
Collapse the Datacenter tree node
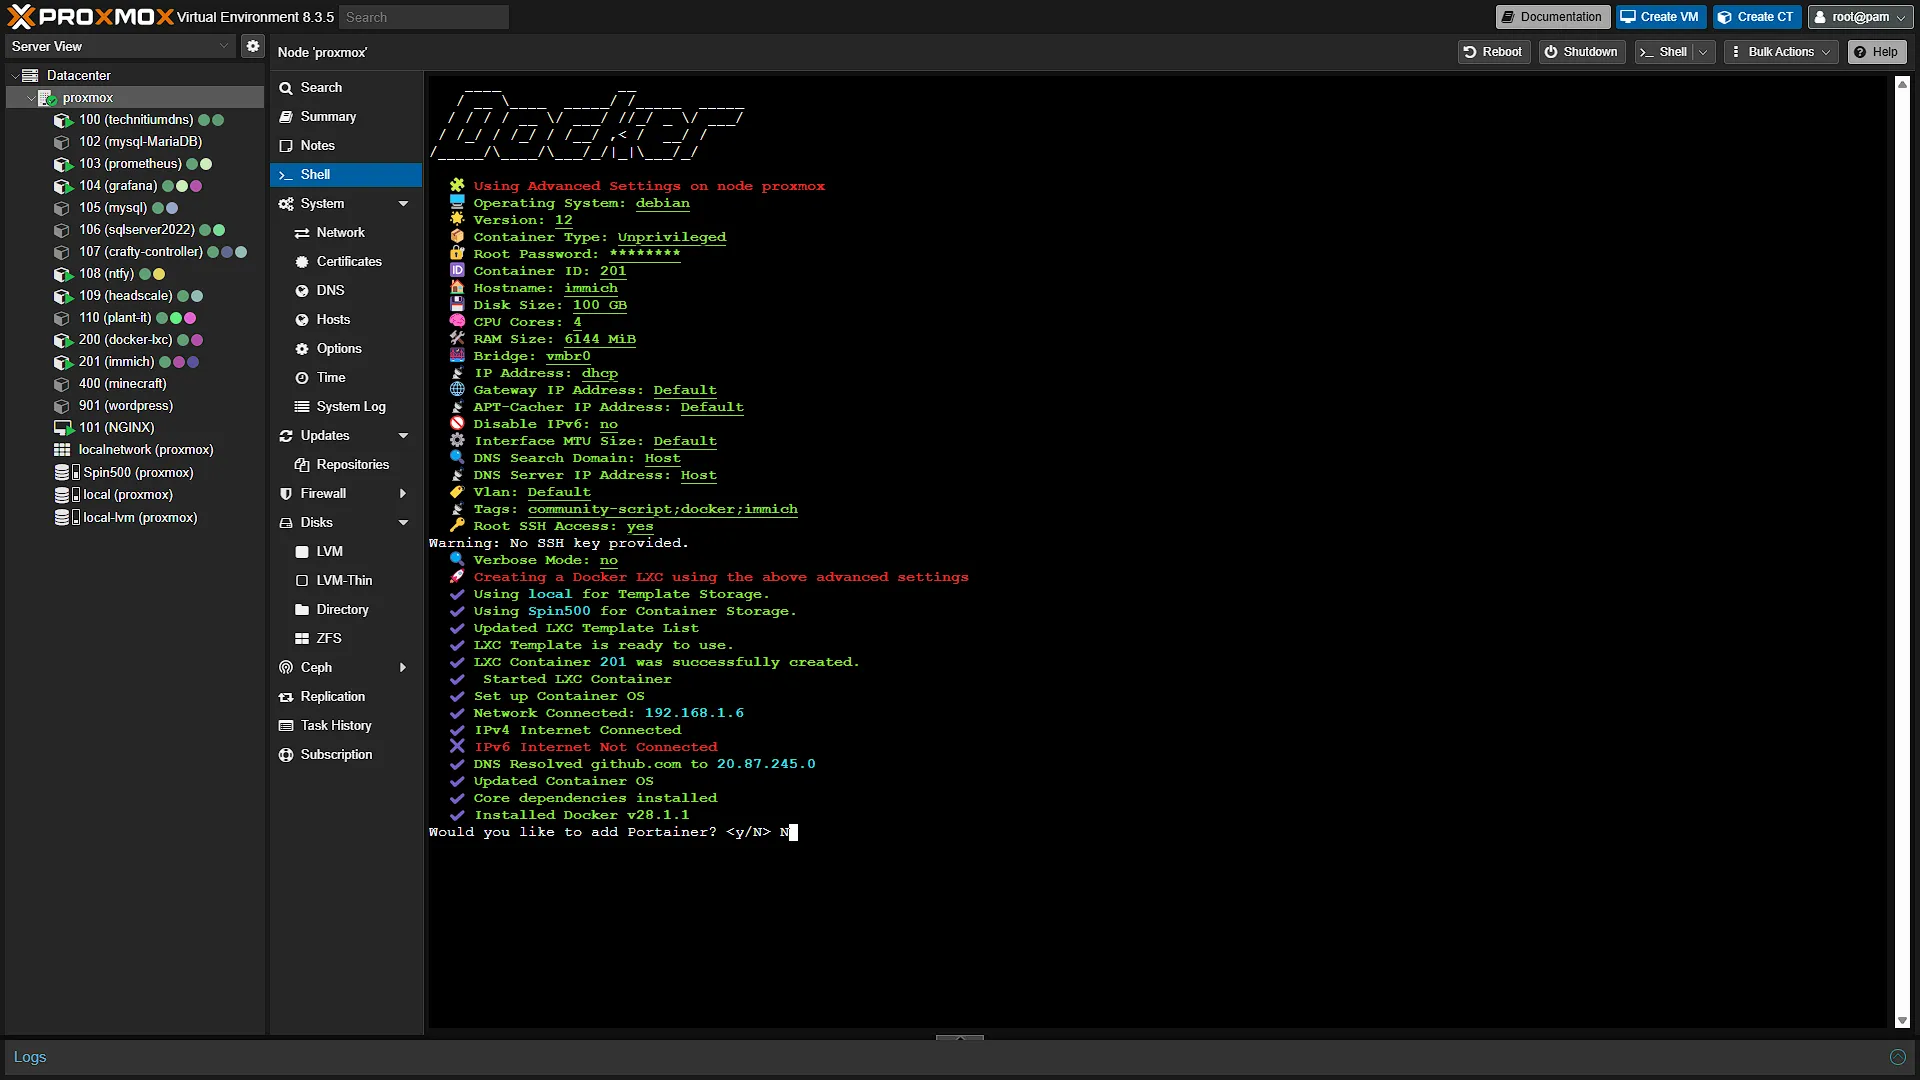(15, 76)
